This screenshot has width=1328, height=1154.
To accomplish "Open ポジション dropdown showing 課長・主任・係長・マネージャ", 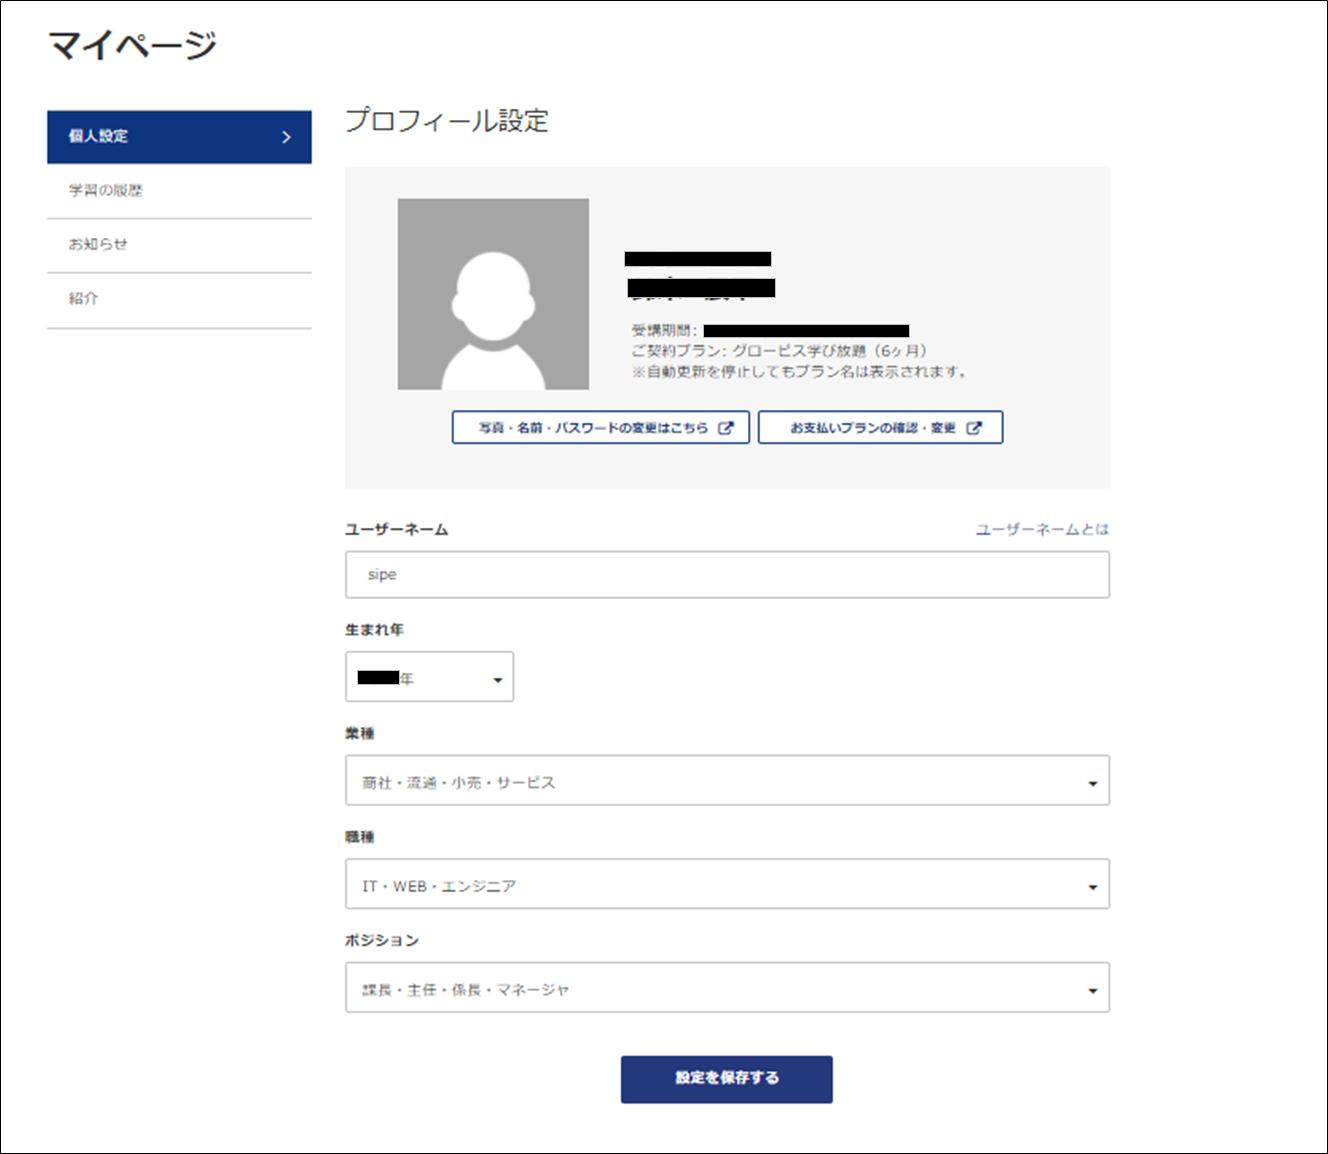I will (x=727, y=988).
